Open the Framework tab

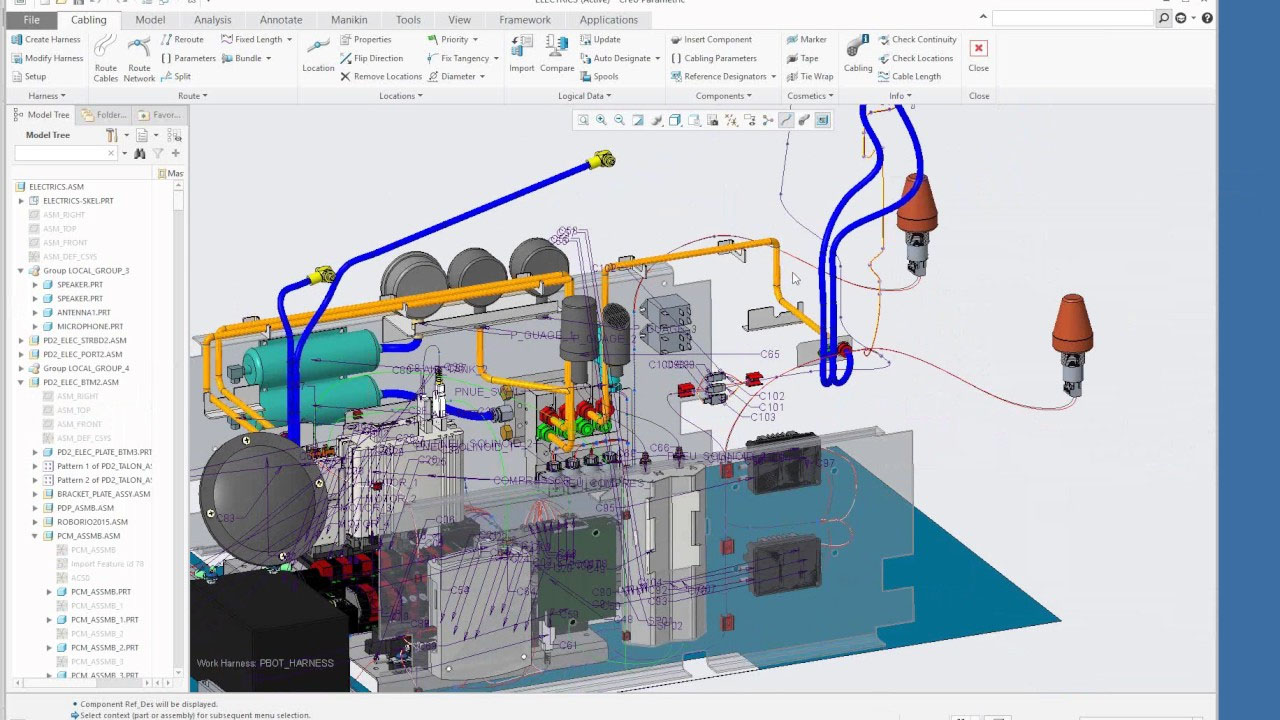coord(525,19)
